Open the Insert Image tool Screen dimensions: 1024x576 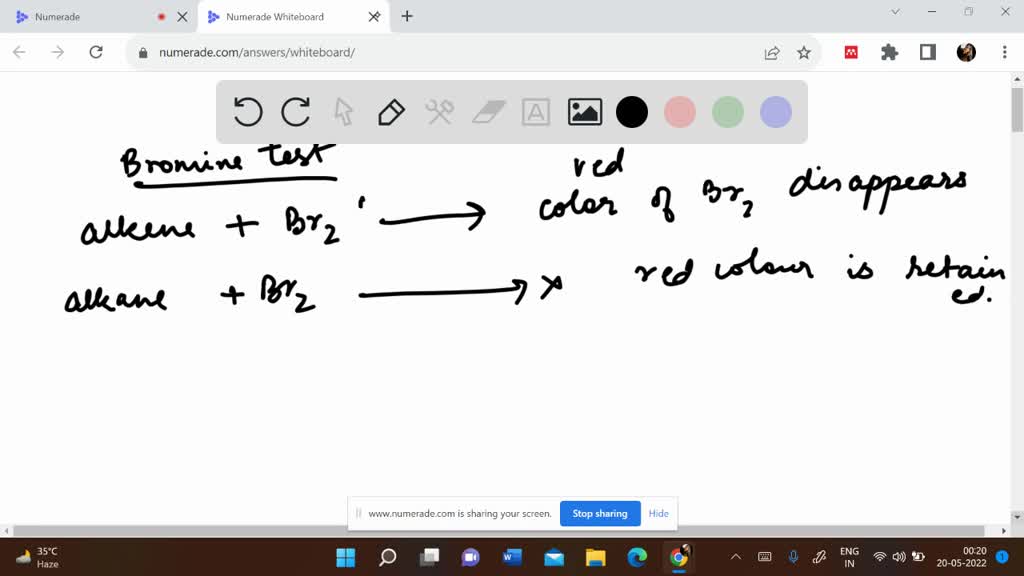pyautogui.click(x=584, y=112)
